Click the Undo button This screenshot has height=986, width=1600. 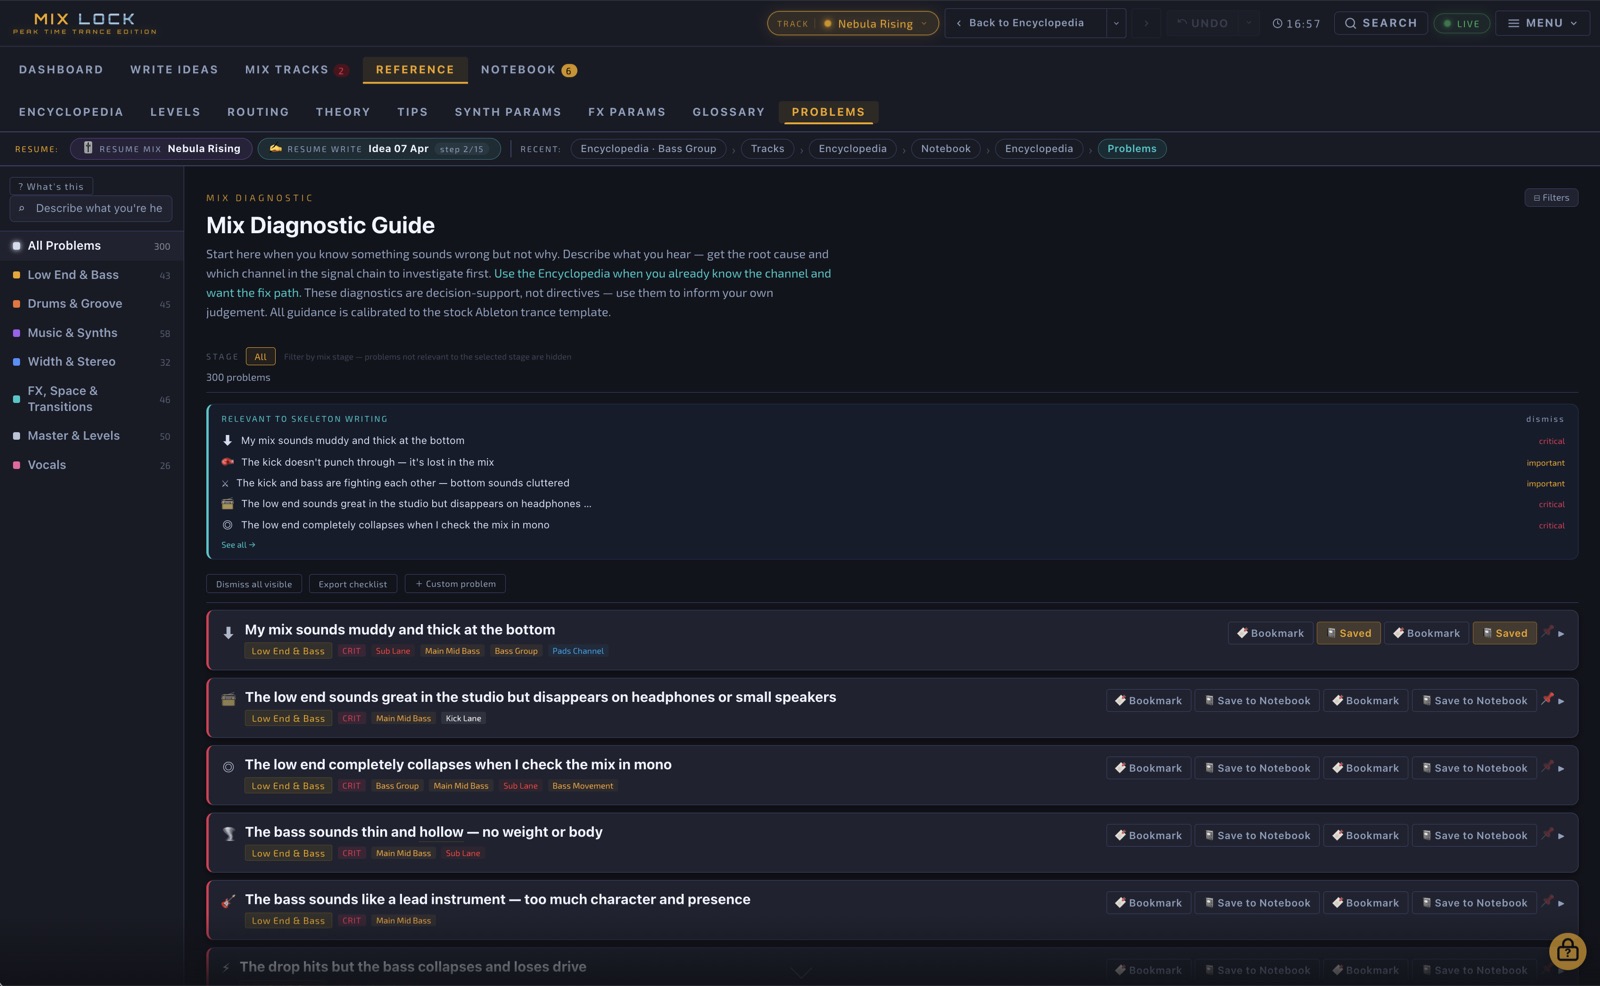pyautogui.click(x=1202, y=23)
